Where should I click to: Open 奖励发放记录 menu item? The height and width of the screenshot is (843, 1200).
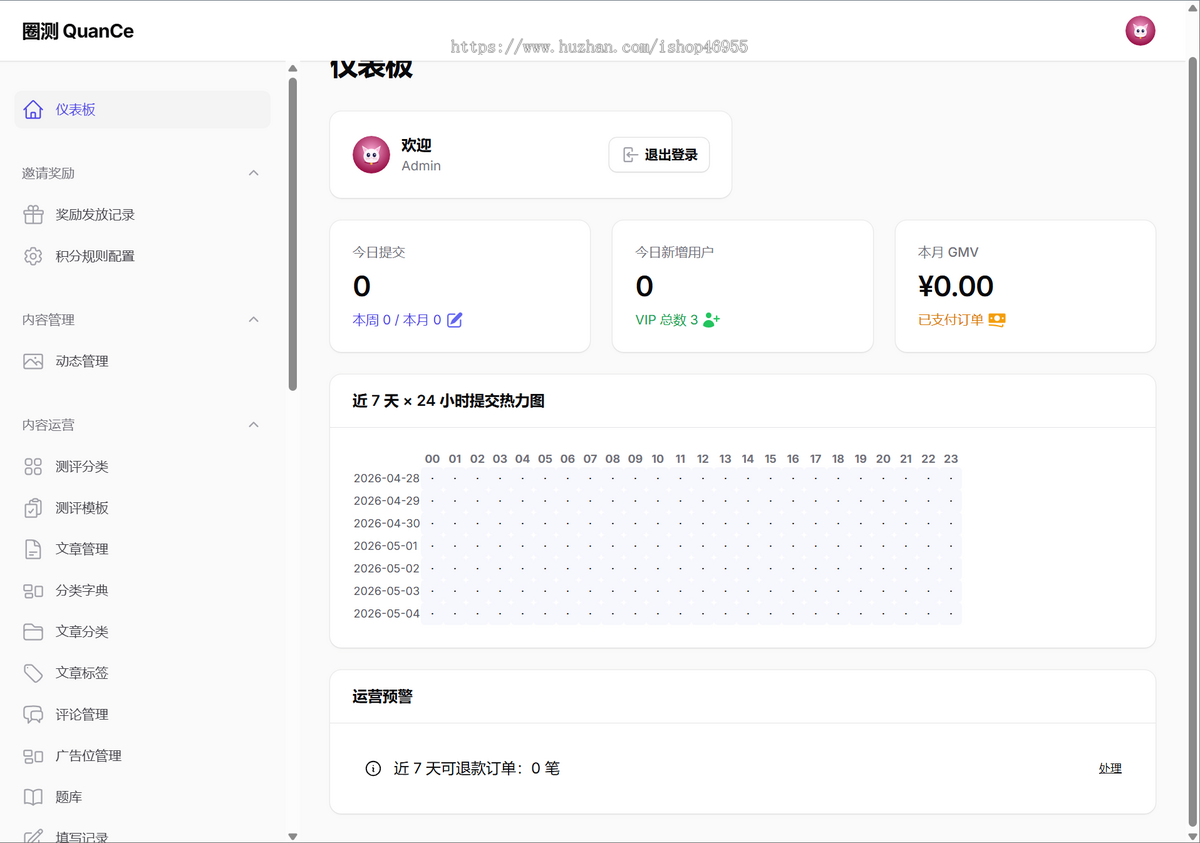pos(142,215)
